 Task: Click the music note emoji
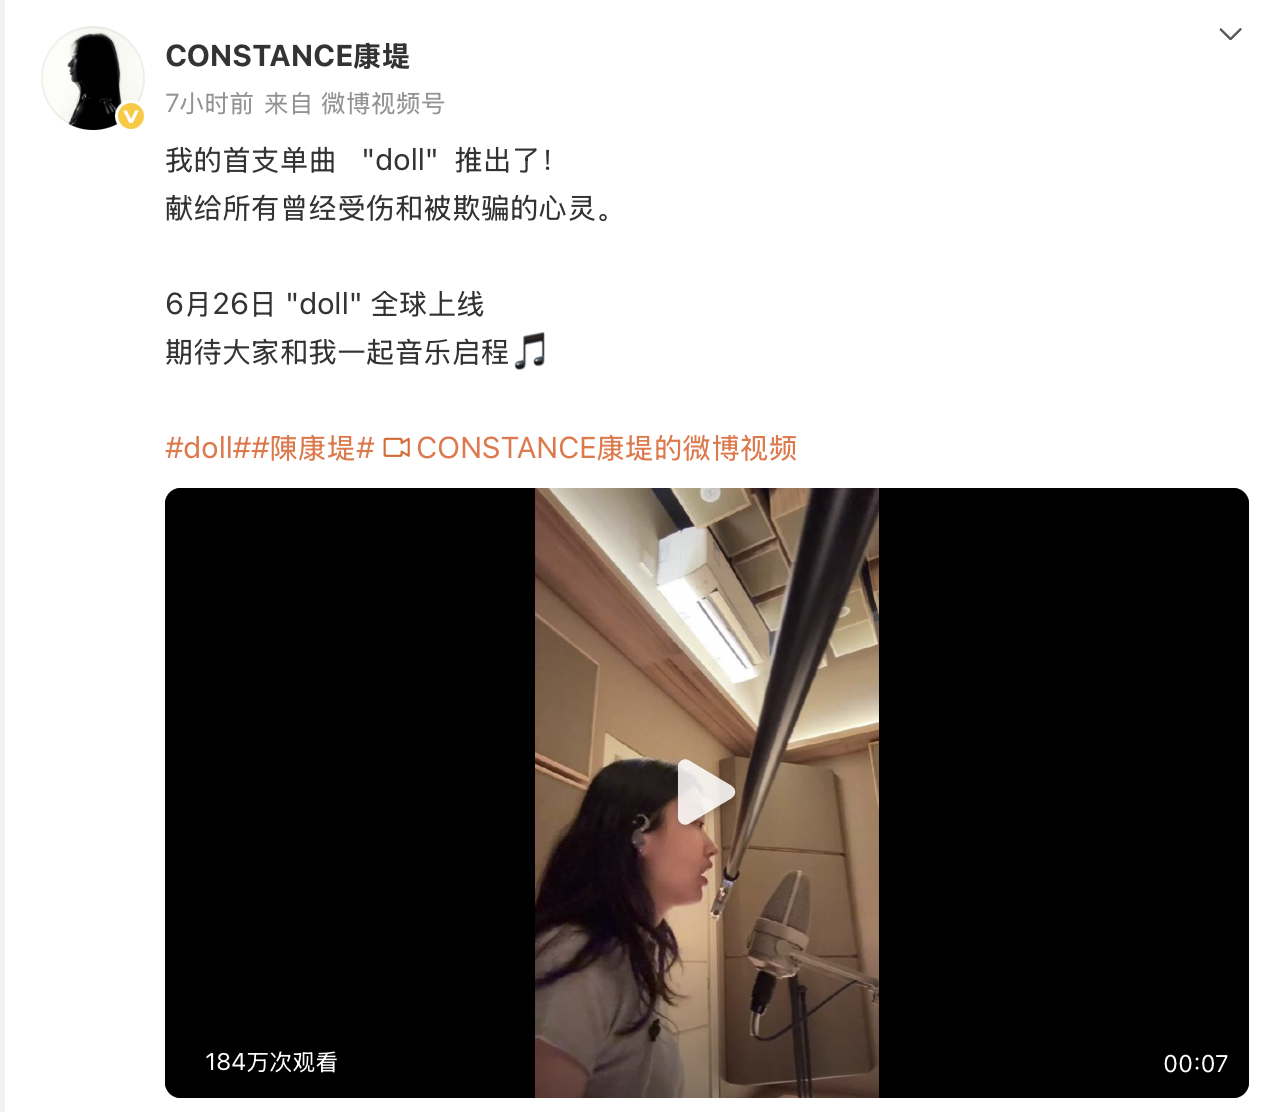pyautogui.click(x=530, y=351)
